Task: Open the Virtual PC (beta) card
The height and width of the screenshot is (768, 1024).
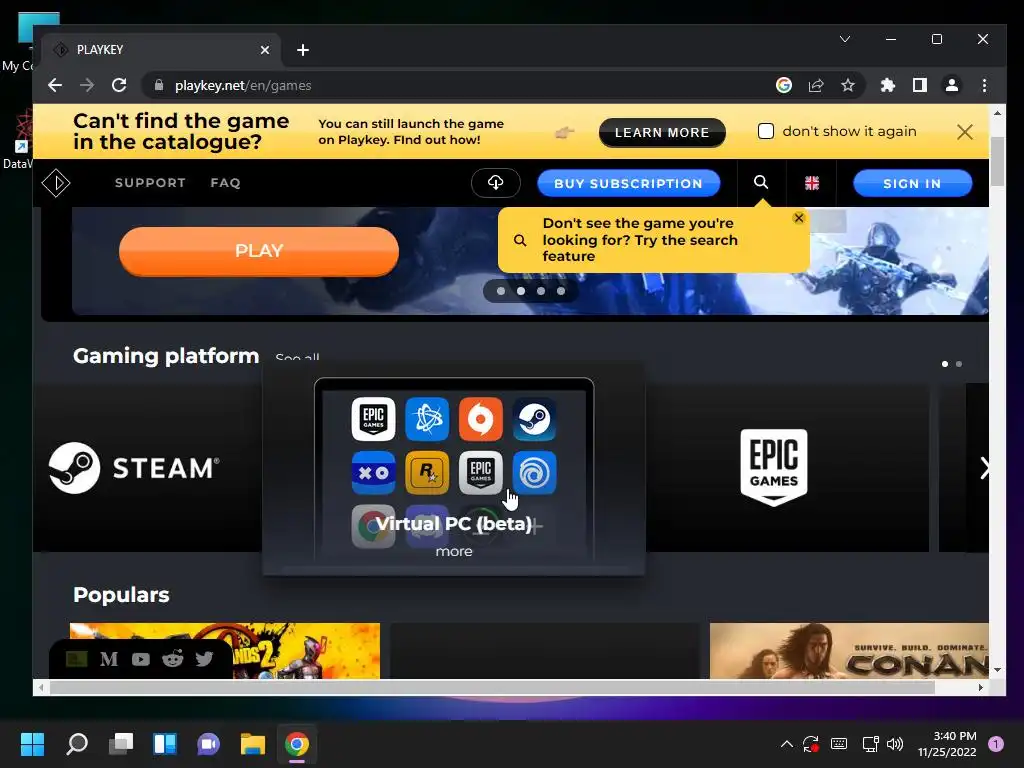Action: point(454,470)
